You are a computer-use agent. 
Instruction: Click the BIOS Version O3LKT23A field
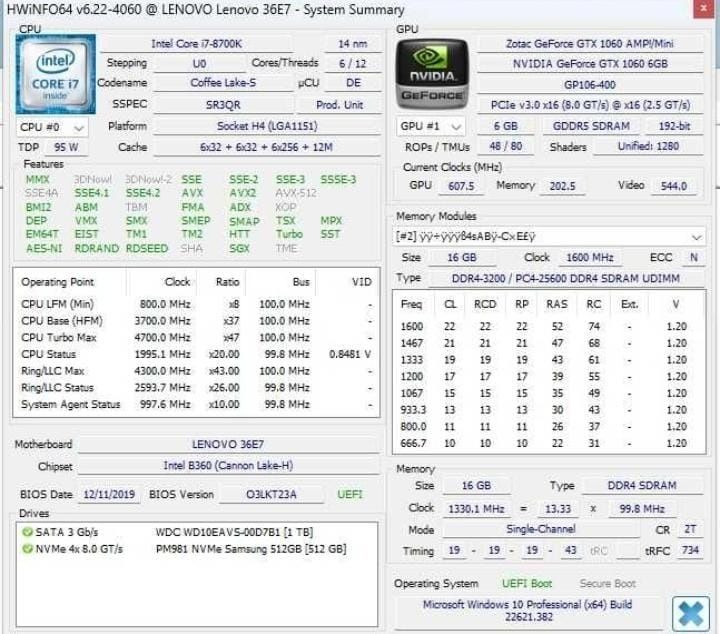pyautogui.click(x=271, y=494)
